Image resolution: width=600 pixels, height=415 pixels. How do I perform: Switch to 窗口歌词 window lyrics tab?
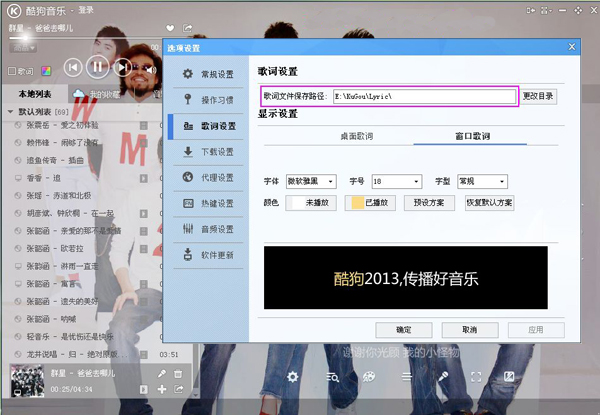(472, 136)
